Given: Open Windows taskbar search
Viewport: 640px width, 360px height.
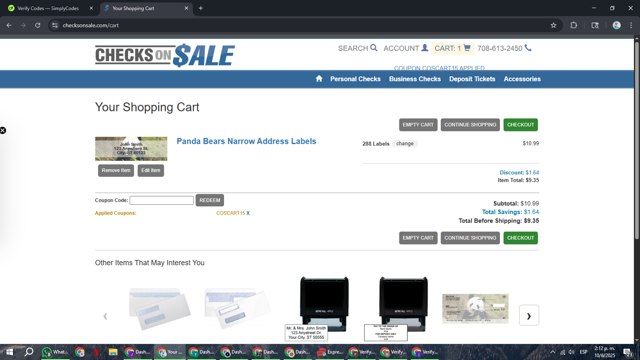Looking at the screenshot, I should tap(29, 352).
